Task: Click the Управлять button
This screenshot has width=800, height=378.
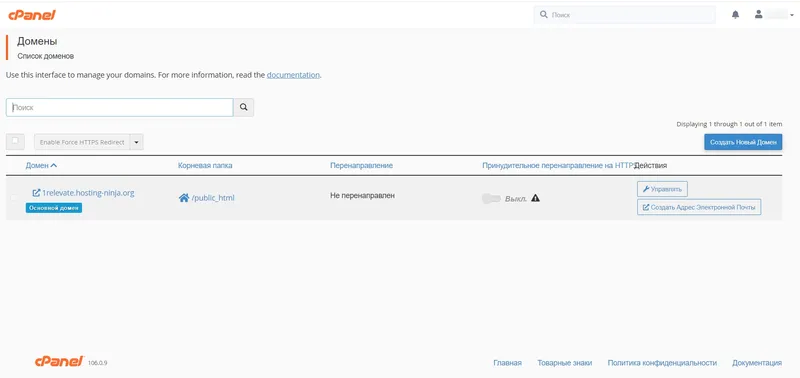Action: (x=662, y=189)
